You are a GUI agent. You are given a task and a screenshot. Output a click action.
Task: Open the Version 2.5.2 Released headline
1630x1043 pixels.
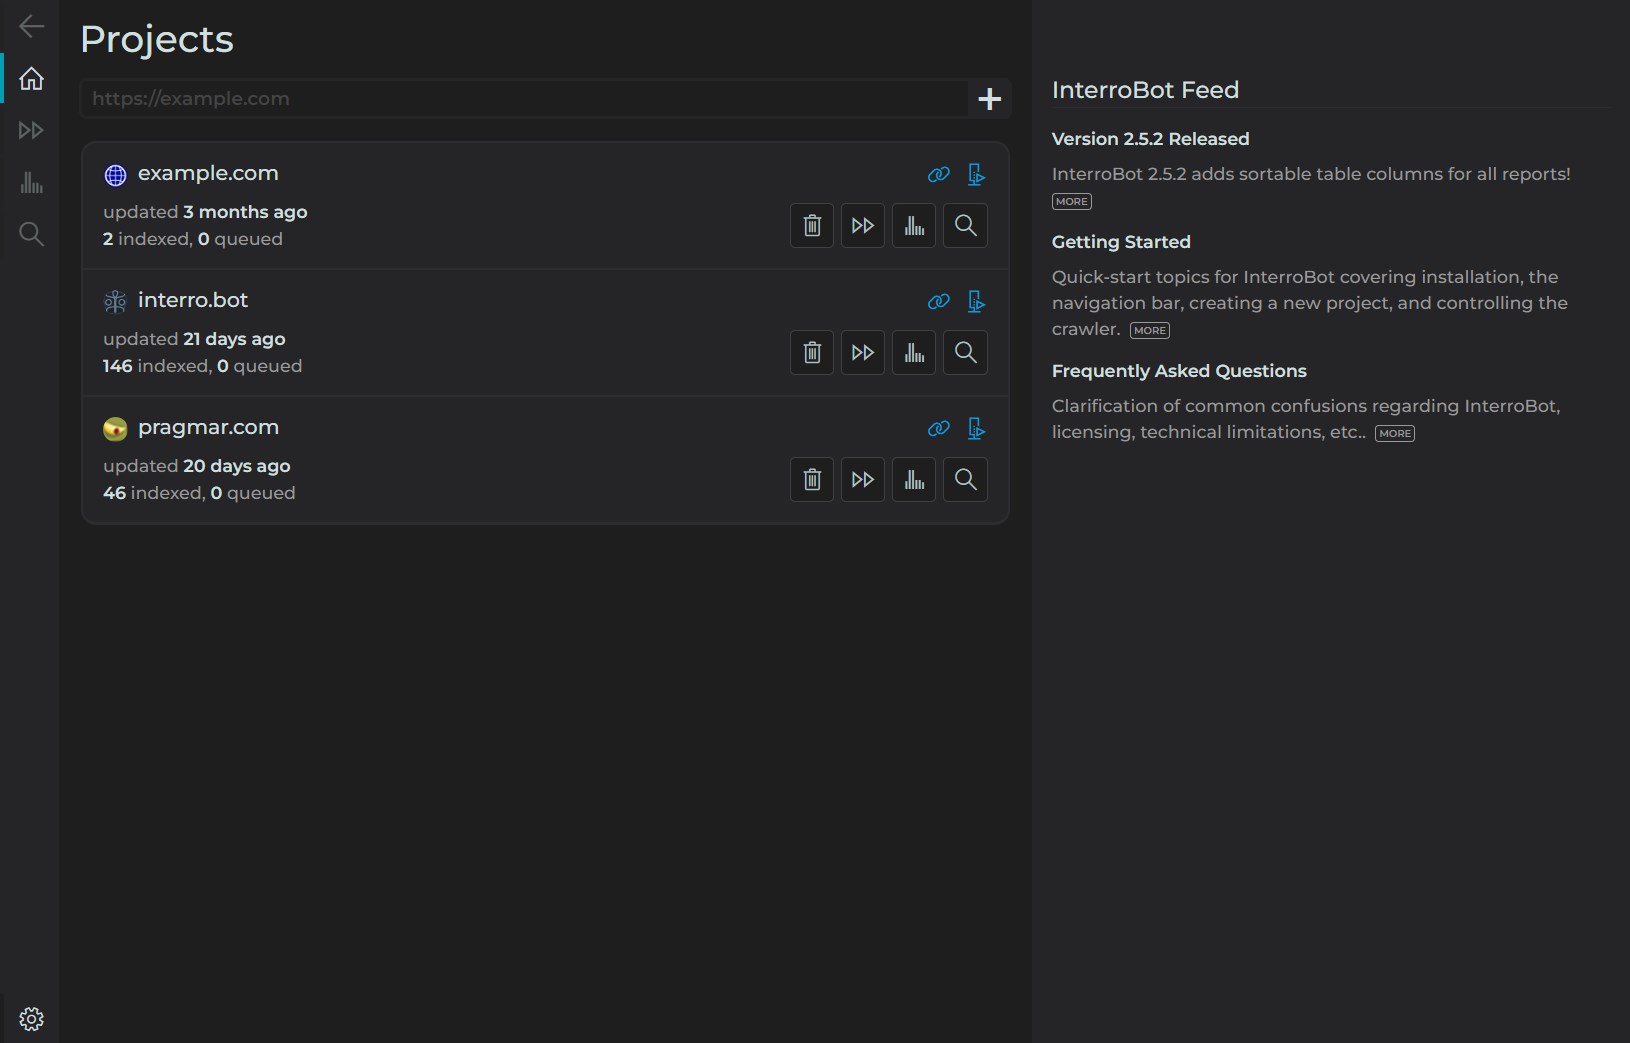[1150, 139]
